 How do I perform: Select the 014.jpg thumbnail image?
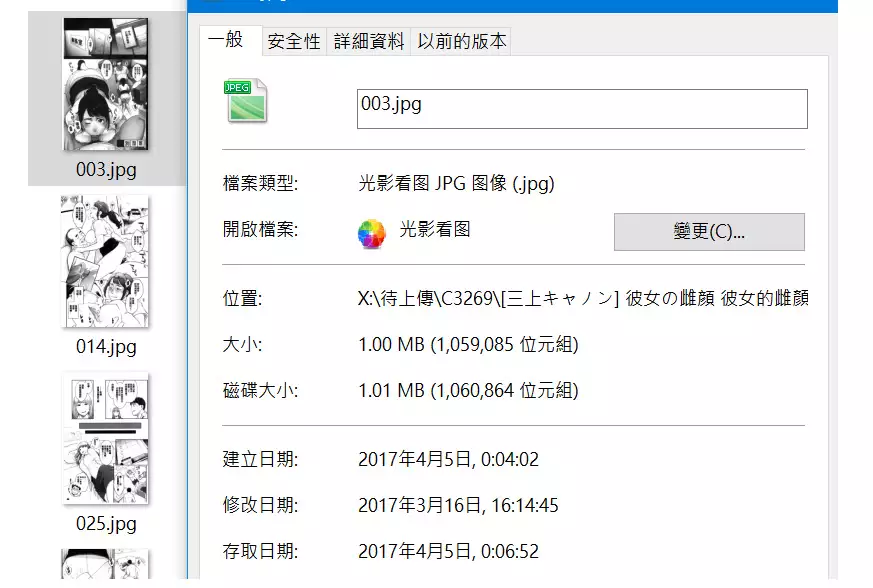tap(105, 260)
